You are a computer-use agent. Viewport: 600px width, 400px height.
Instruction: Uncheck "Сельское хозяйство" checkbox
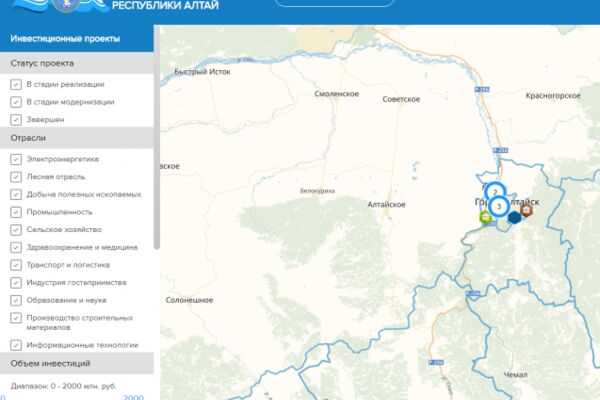(x=16, y=230)
